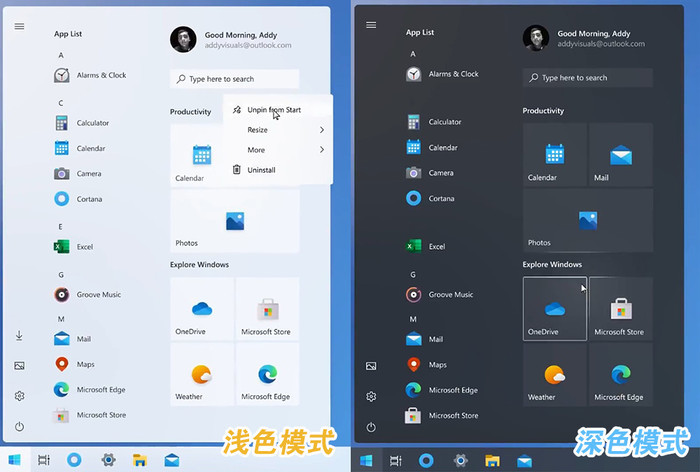Click the user profile avatar in the light menu

(x=183, y=39)
